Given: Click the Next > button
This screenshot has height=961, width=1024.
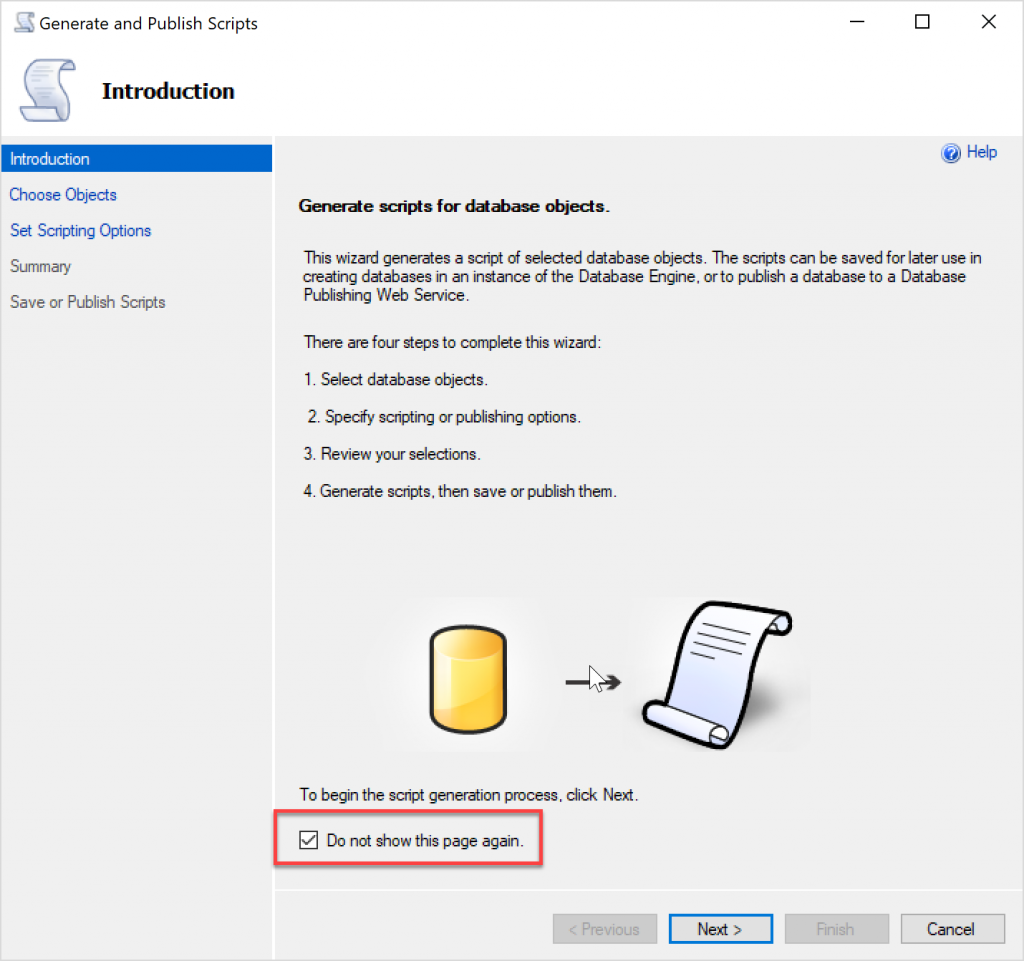Looking at the screenshot, I should coord(720,929).
